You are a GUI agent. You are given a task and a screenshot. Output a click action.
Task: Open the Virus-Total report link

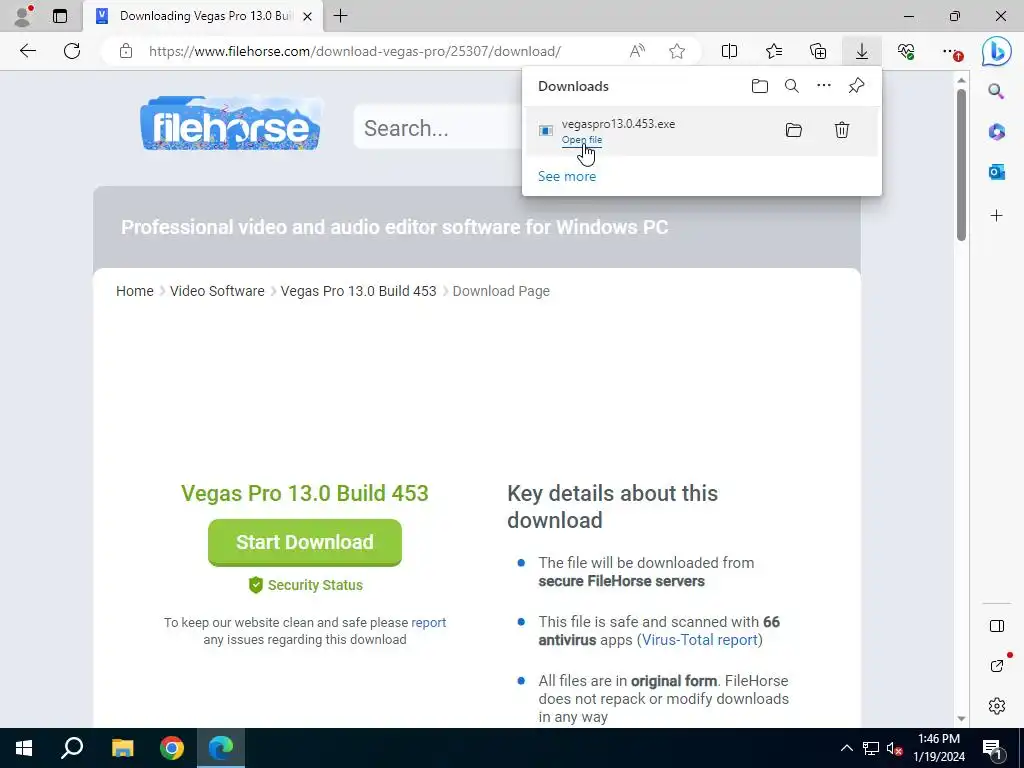(x=699, y=640)
